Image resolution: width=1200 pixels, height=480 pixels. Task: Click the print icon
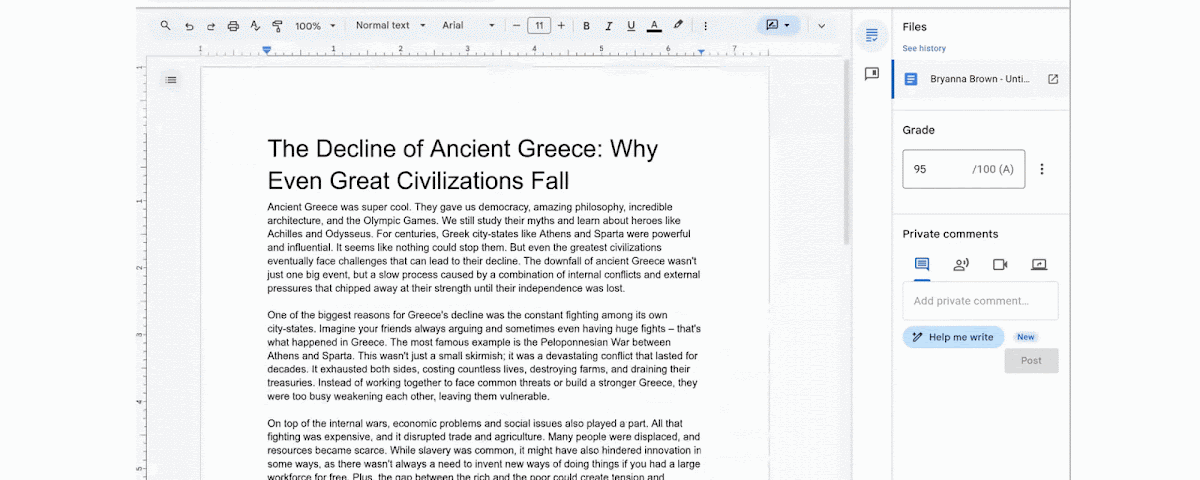(x=233, y=26)
